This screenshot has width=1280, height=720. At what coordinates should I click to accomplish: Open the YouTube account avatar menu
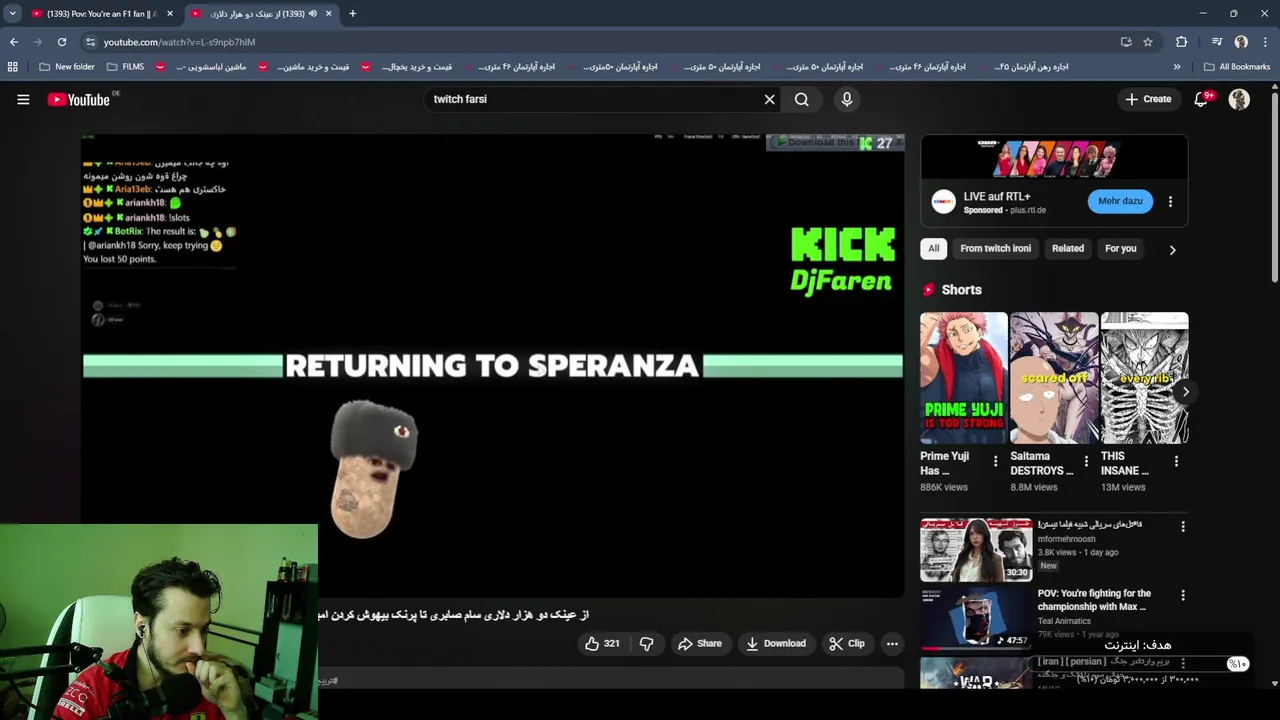click(x=1239, y=99)
